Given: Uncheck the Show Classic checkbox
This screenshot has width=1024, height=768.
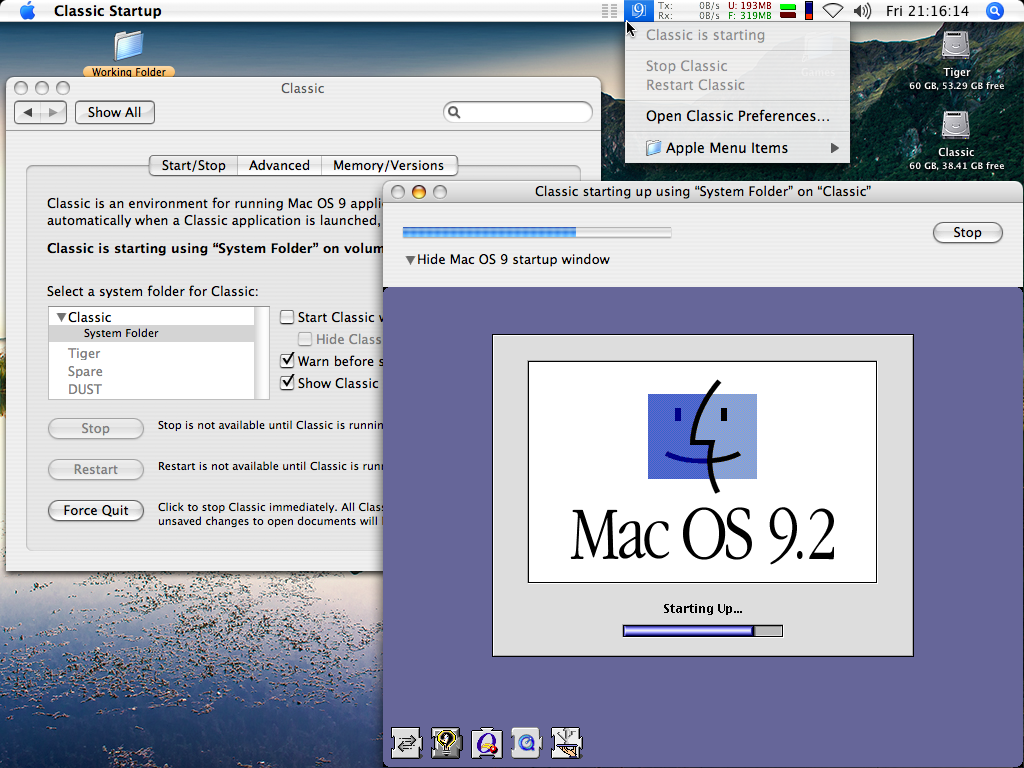Looking at the screenshot, I should pos(287,383).
